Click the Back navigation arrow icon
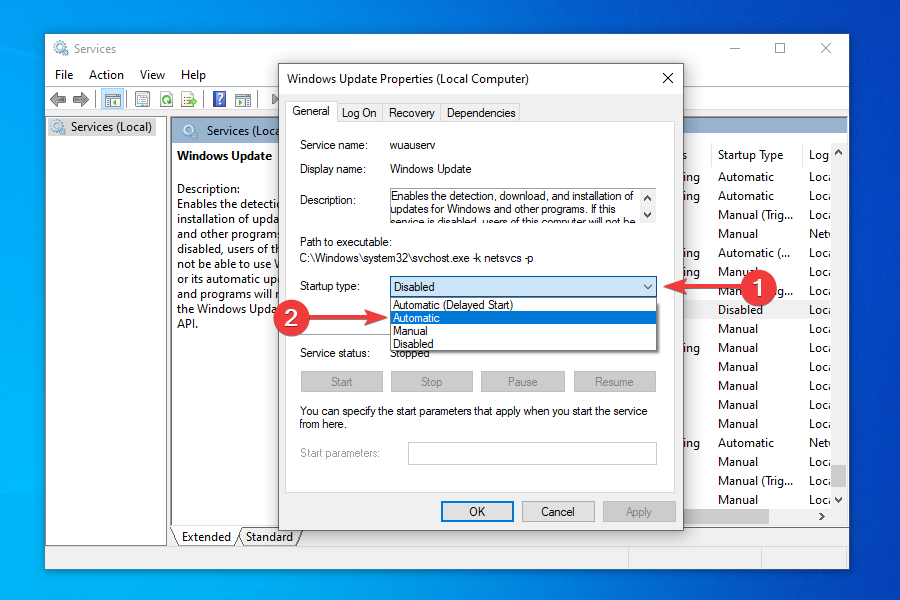900x600 pixels. point(57,99)
